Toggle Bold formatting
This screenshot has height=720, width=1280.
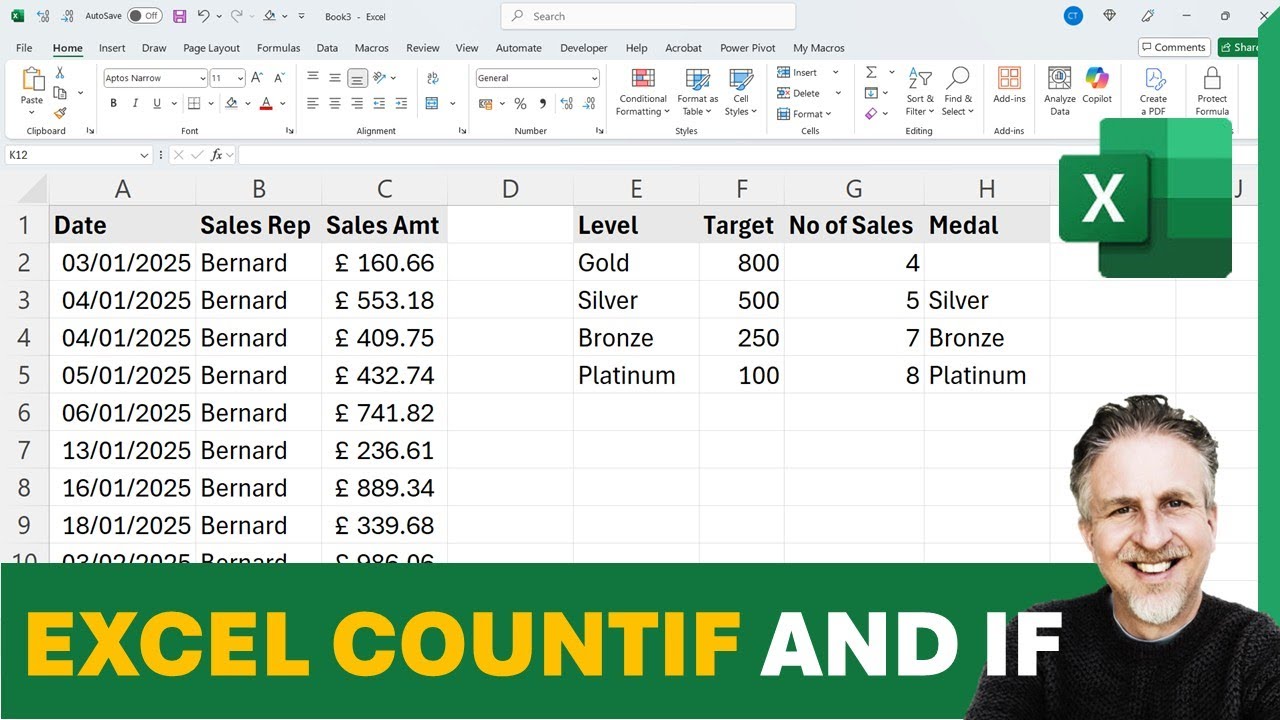tap(113, 103)
